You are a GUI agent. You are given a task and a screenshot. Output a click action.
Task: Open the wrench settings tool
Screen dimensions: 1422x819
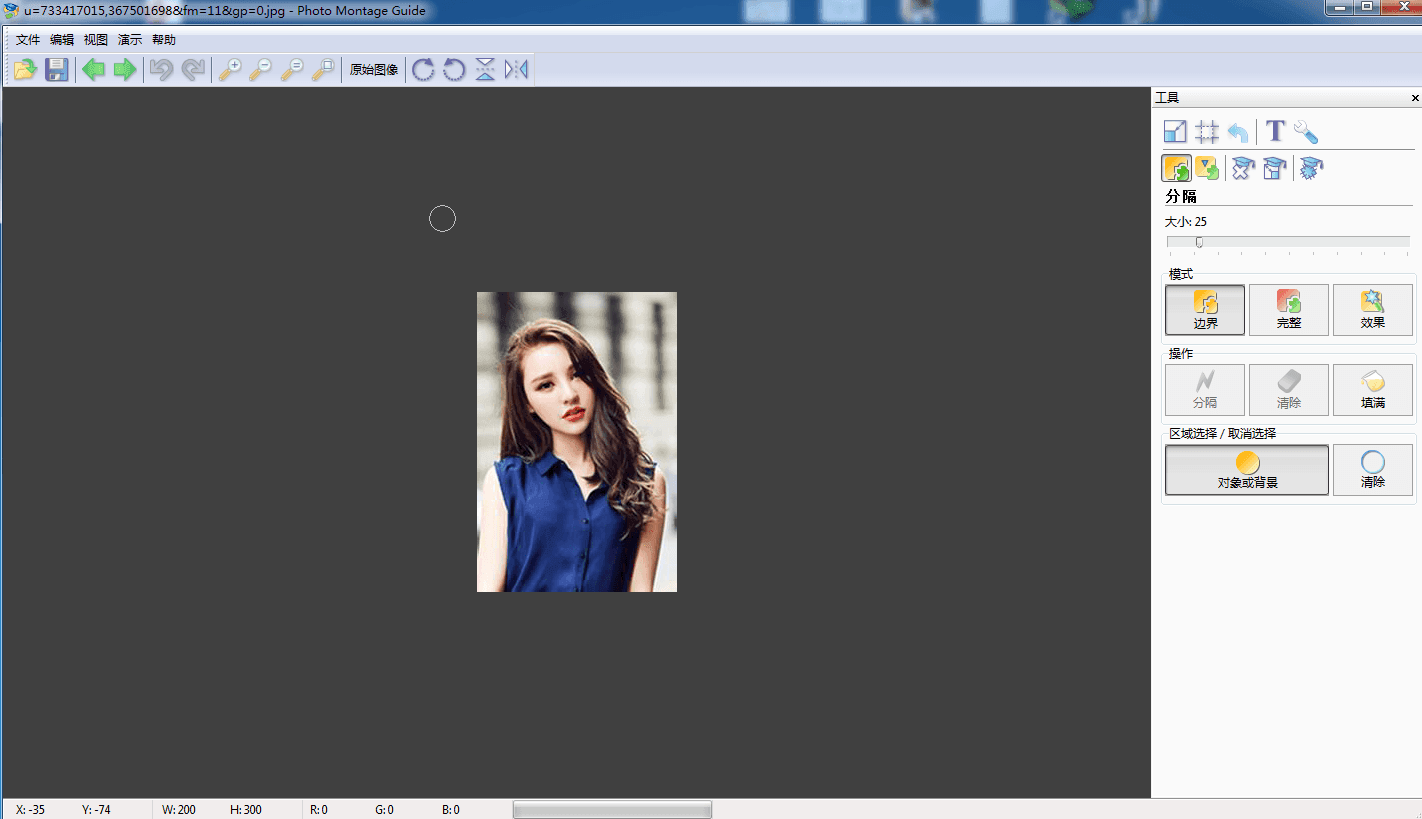1306,132
